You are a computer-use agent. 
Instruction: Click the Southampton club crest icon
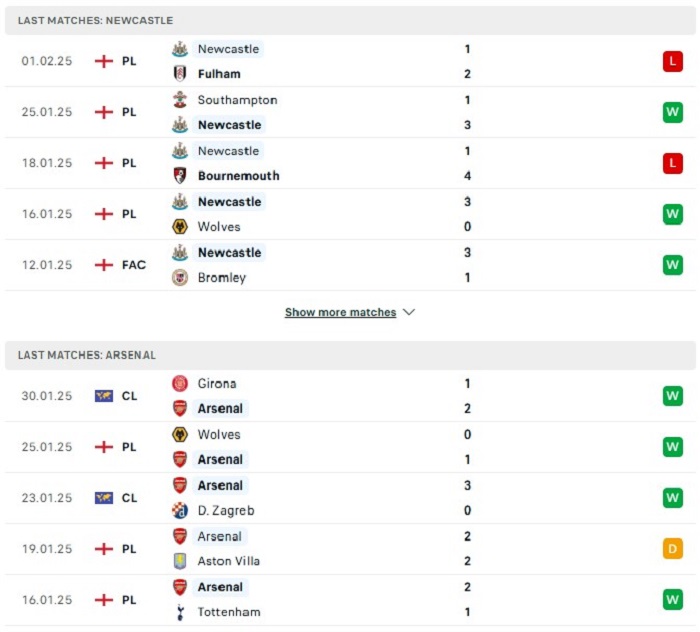click(180, 100)
